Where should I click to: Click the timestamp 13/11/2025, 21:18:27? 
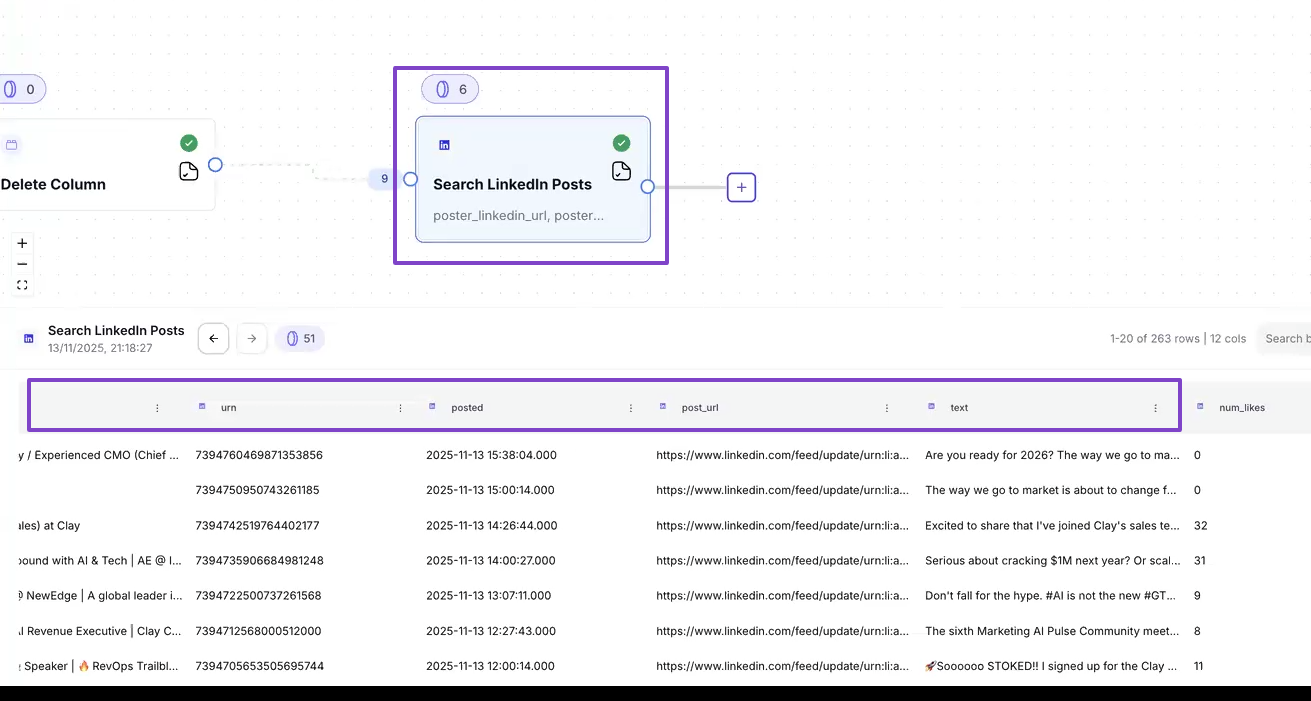pos(100,348)
